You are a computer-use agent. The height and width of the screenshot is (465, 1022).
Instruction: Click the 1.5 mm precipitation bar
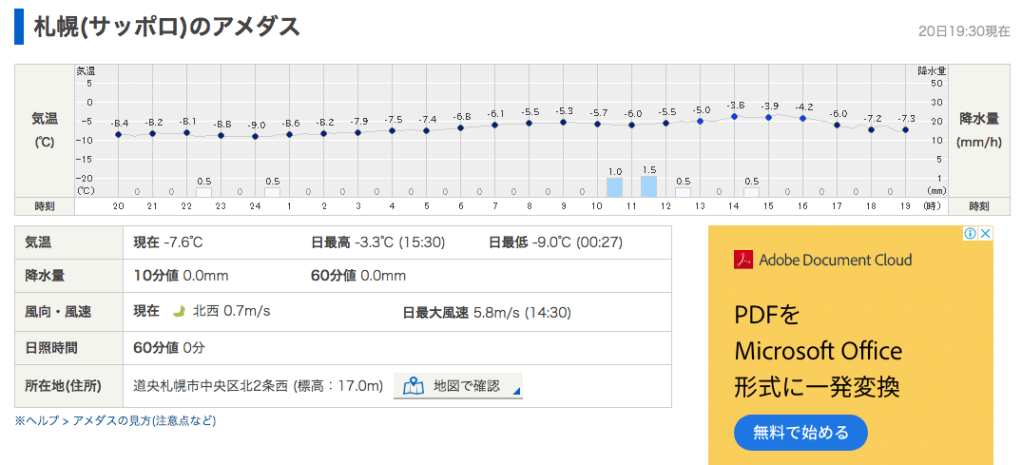click(648, 185)
